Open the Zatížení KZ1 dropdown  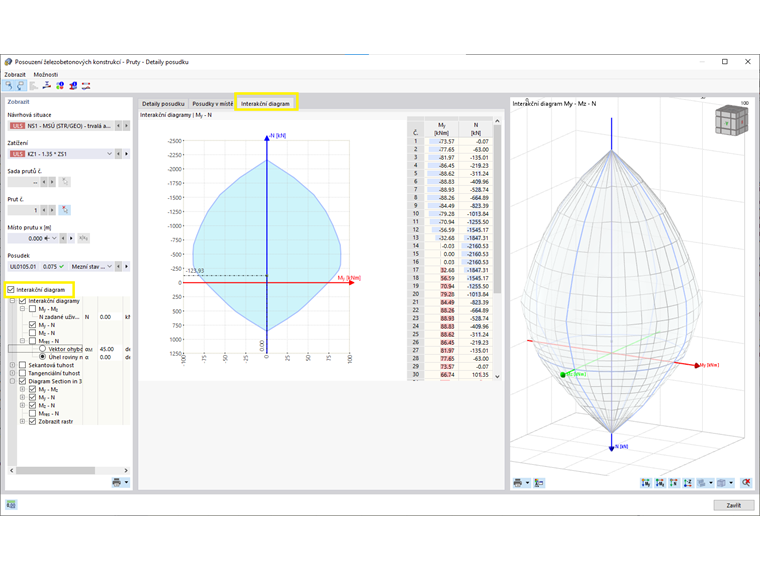pyautogui.click(x=110, y=154)
